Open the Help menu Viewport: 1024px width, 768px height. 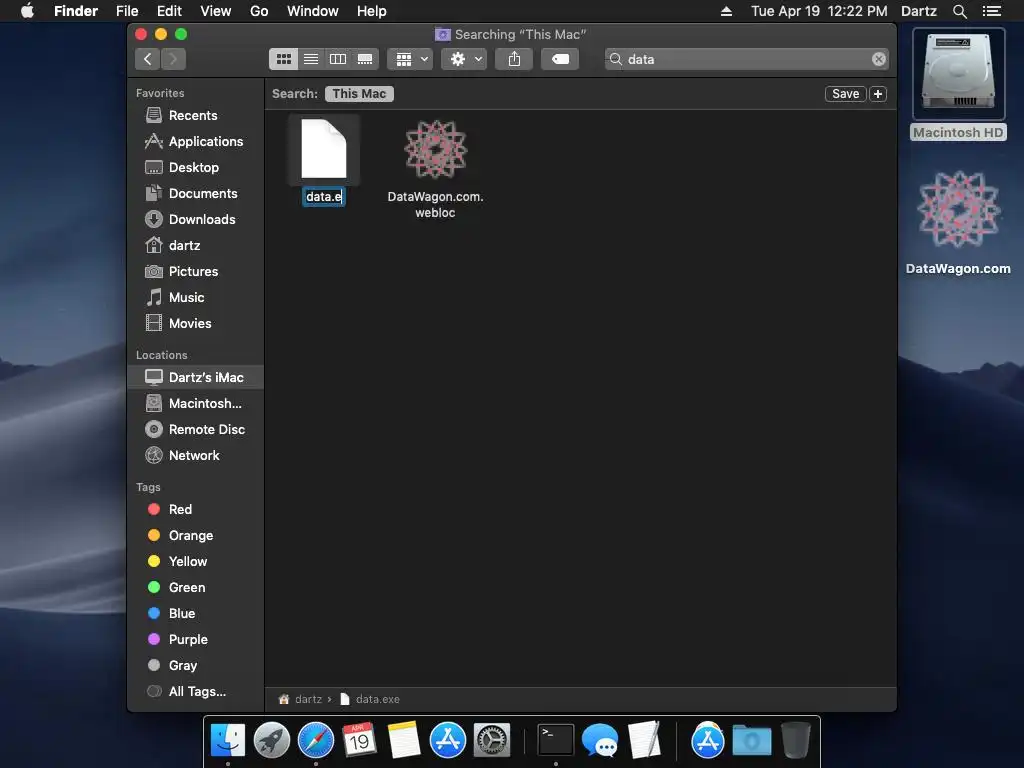click(x=372, y=11)
